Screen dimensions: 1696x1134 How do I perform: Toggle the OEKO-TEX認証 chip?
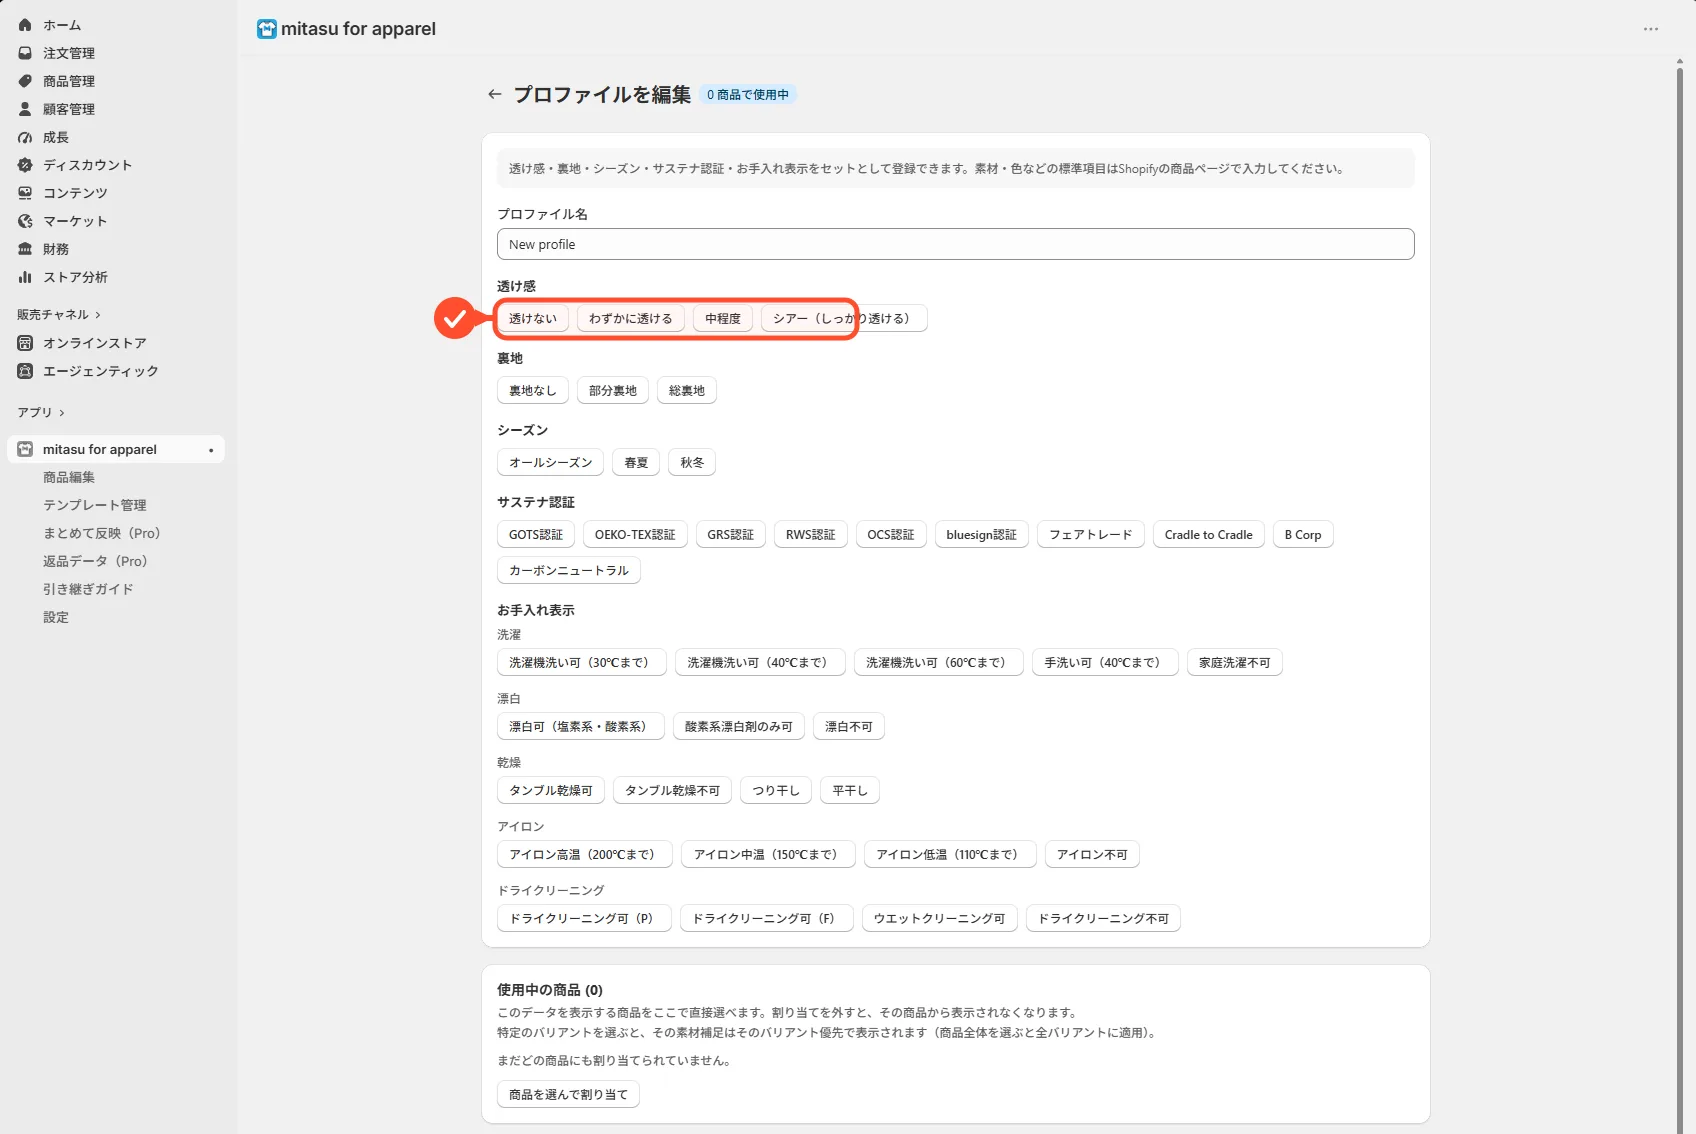[635, 535]
